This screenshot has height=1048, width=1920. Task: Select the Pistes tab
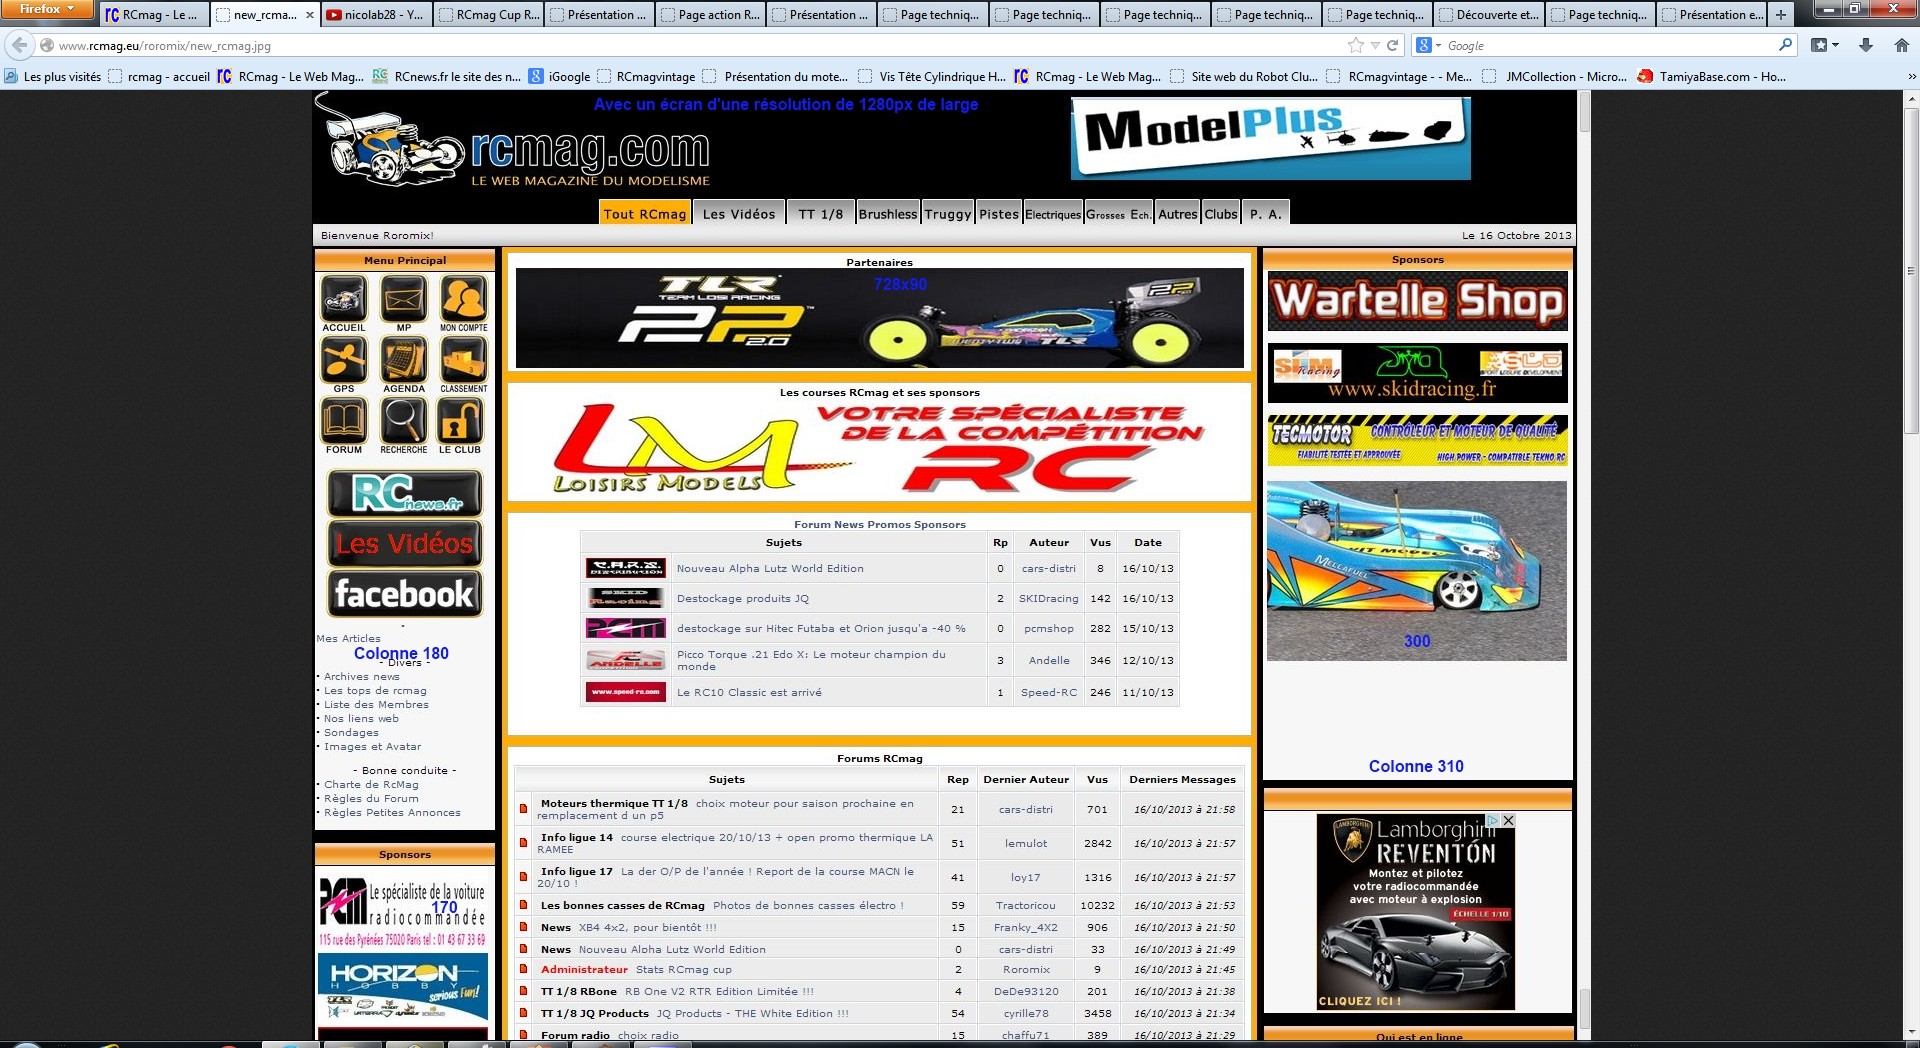point(999,213)
